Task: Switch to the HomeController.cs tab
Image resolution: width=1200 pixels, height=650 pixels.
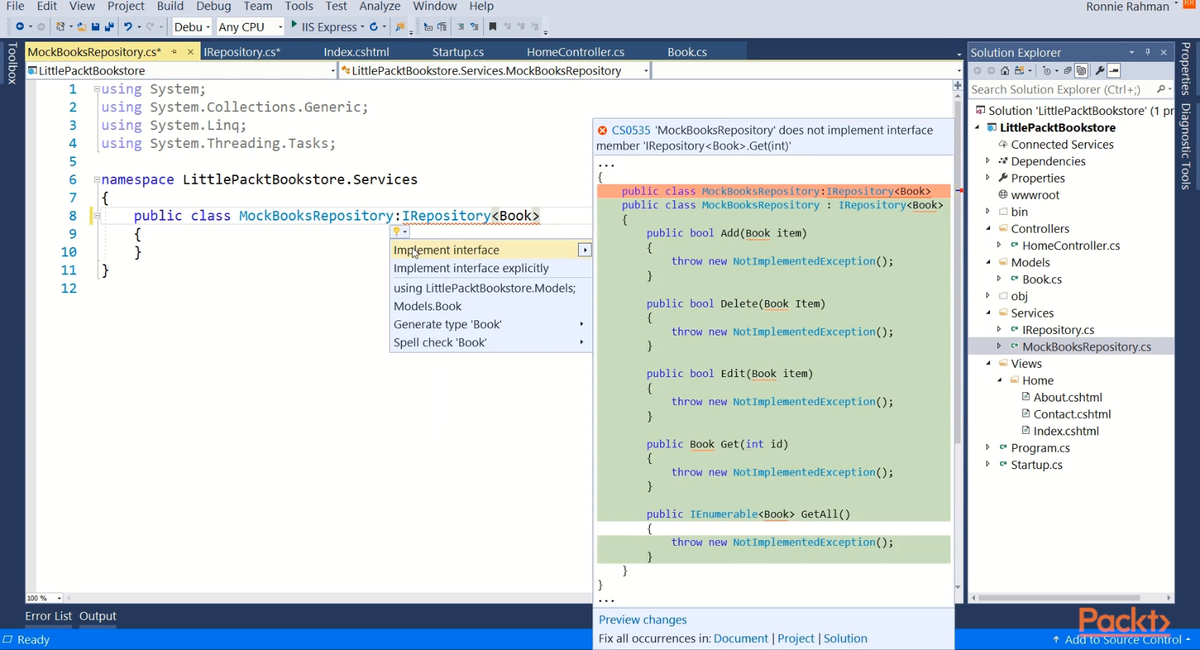Action: [575, 52]
